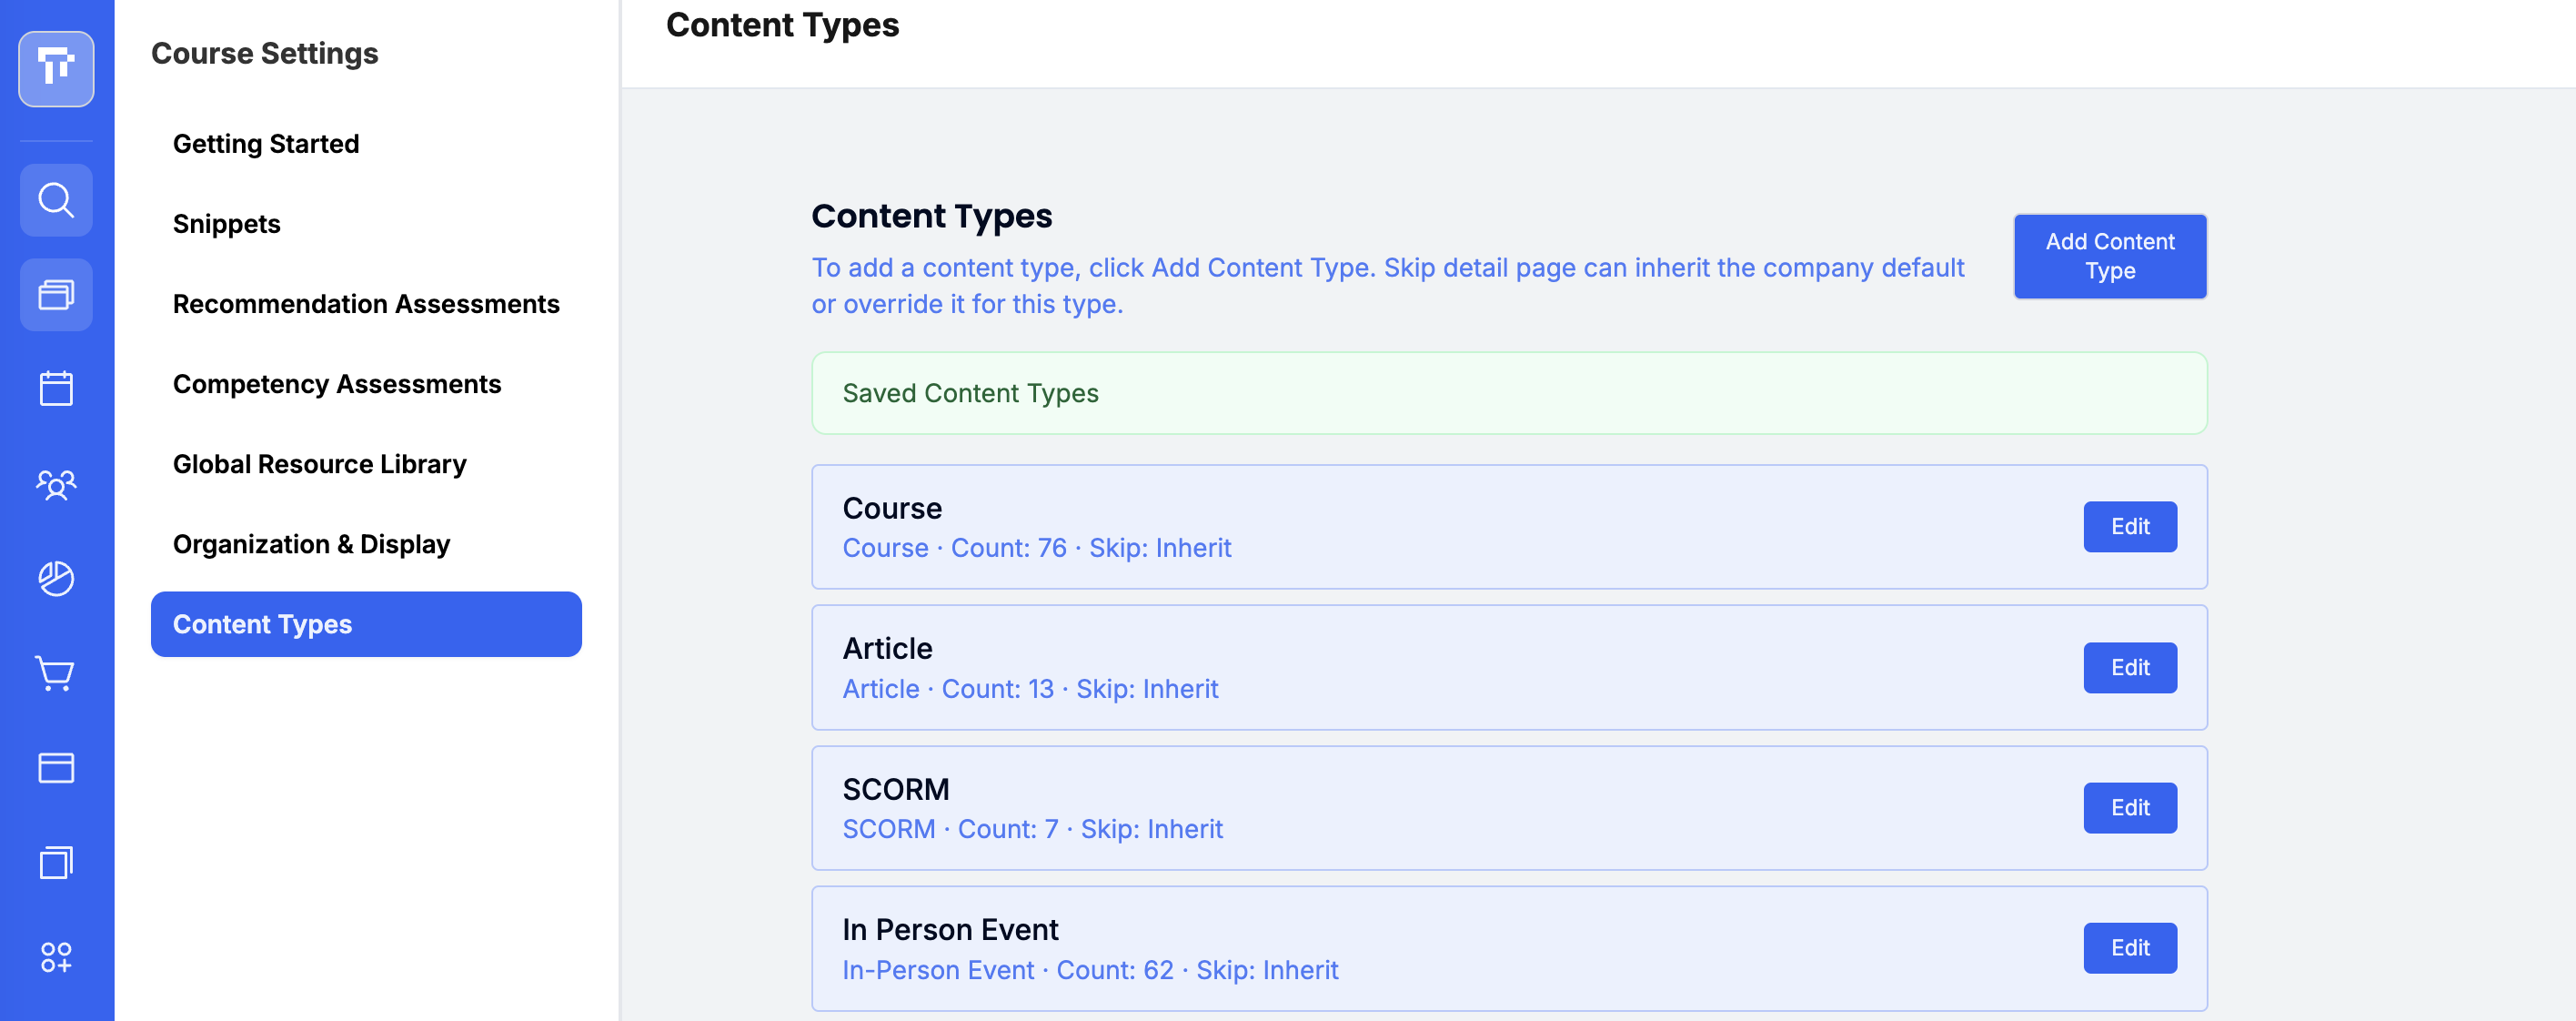This screenshot has height=1021, width=2576.
Task: Open search via the magnifier icon
Action: (x=56, y=200)
